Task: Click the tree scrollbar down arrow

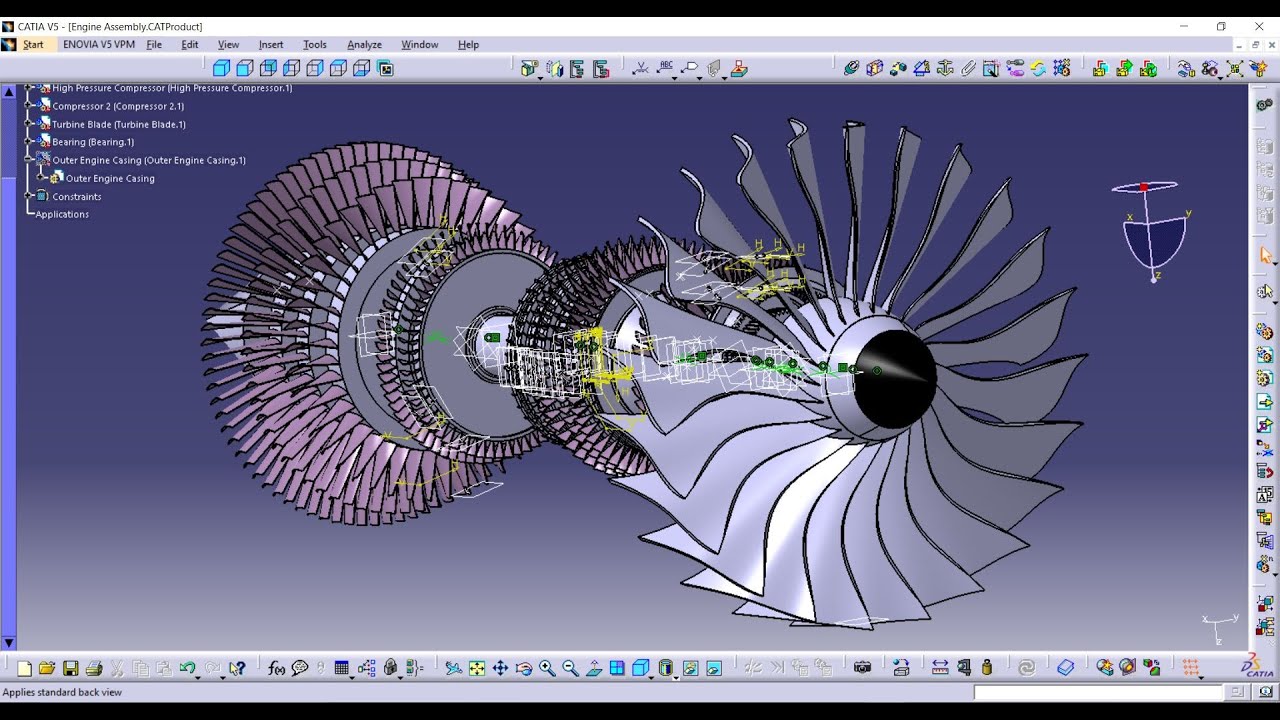Action: 9,643
